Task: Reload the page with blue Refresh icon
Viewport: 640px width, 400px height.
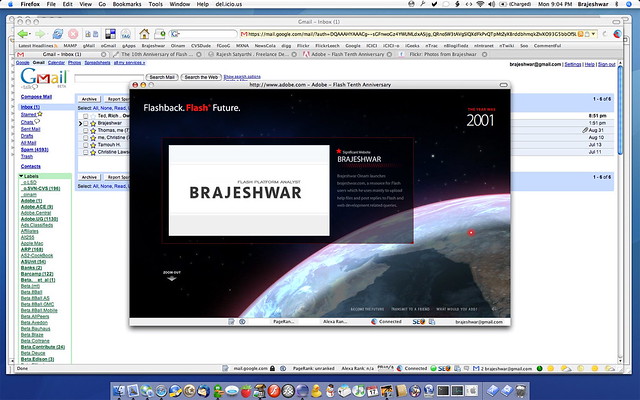Action: click(58, 34)
